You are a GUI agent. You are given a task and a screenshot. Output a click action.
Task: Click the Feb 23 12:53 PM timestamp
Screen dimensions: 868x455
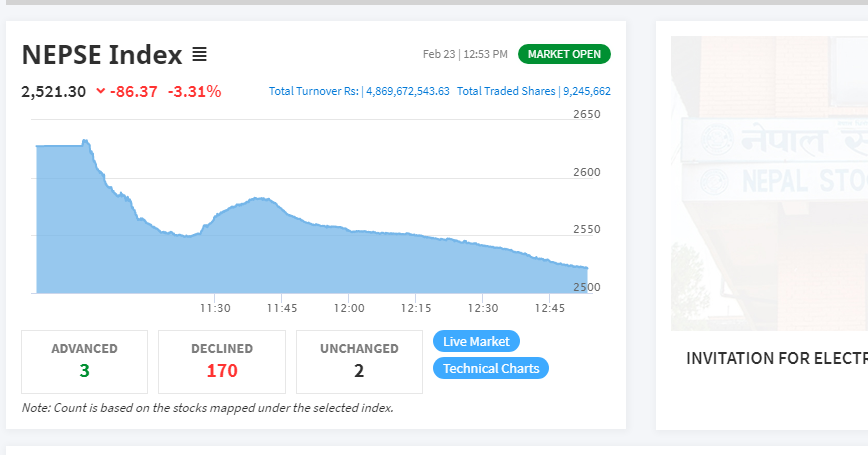pyautogui.click(x=465, y=54)
